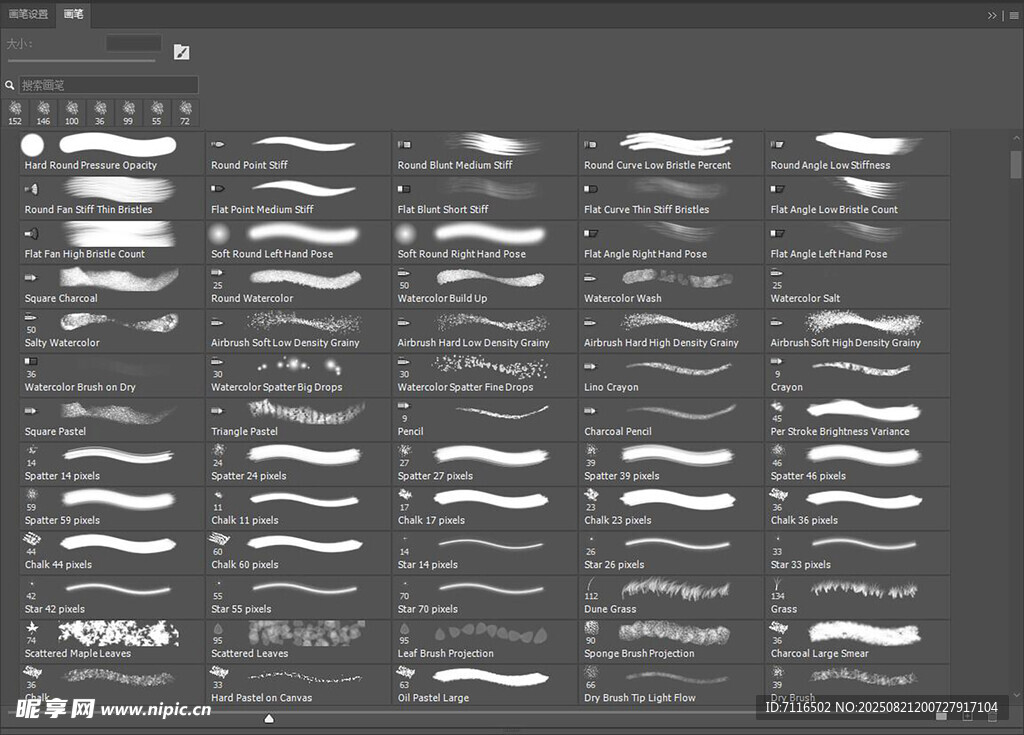This screenshot has width=1024, height=735.
Task: Select the Watercolor Spatter Big Drops brush
Action: (x=298, y=375)
